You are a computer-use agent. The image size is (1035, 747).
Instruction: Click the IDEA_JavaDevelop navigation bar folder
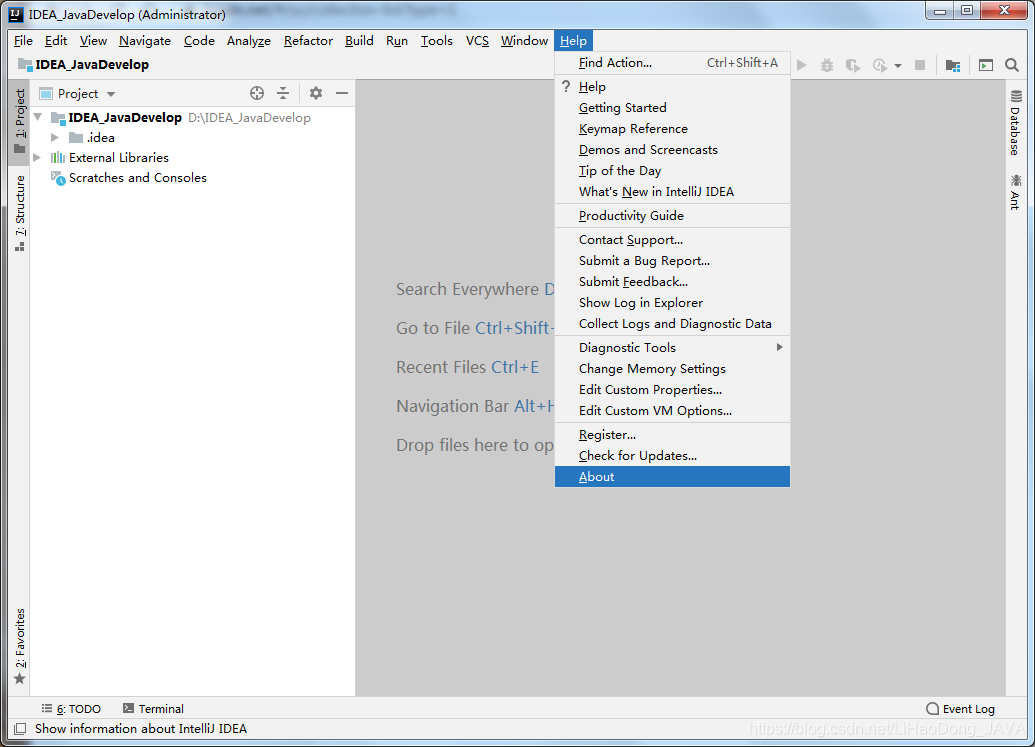pyautogui.click(x=84, y=65)
